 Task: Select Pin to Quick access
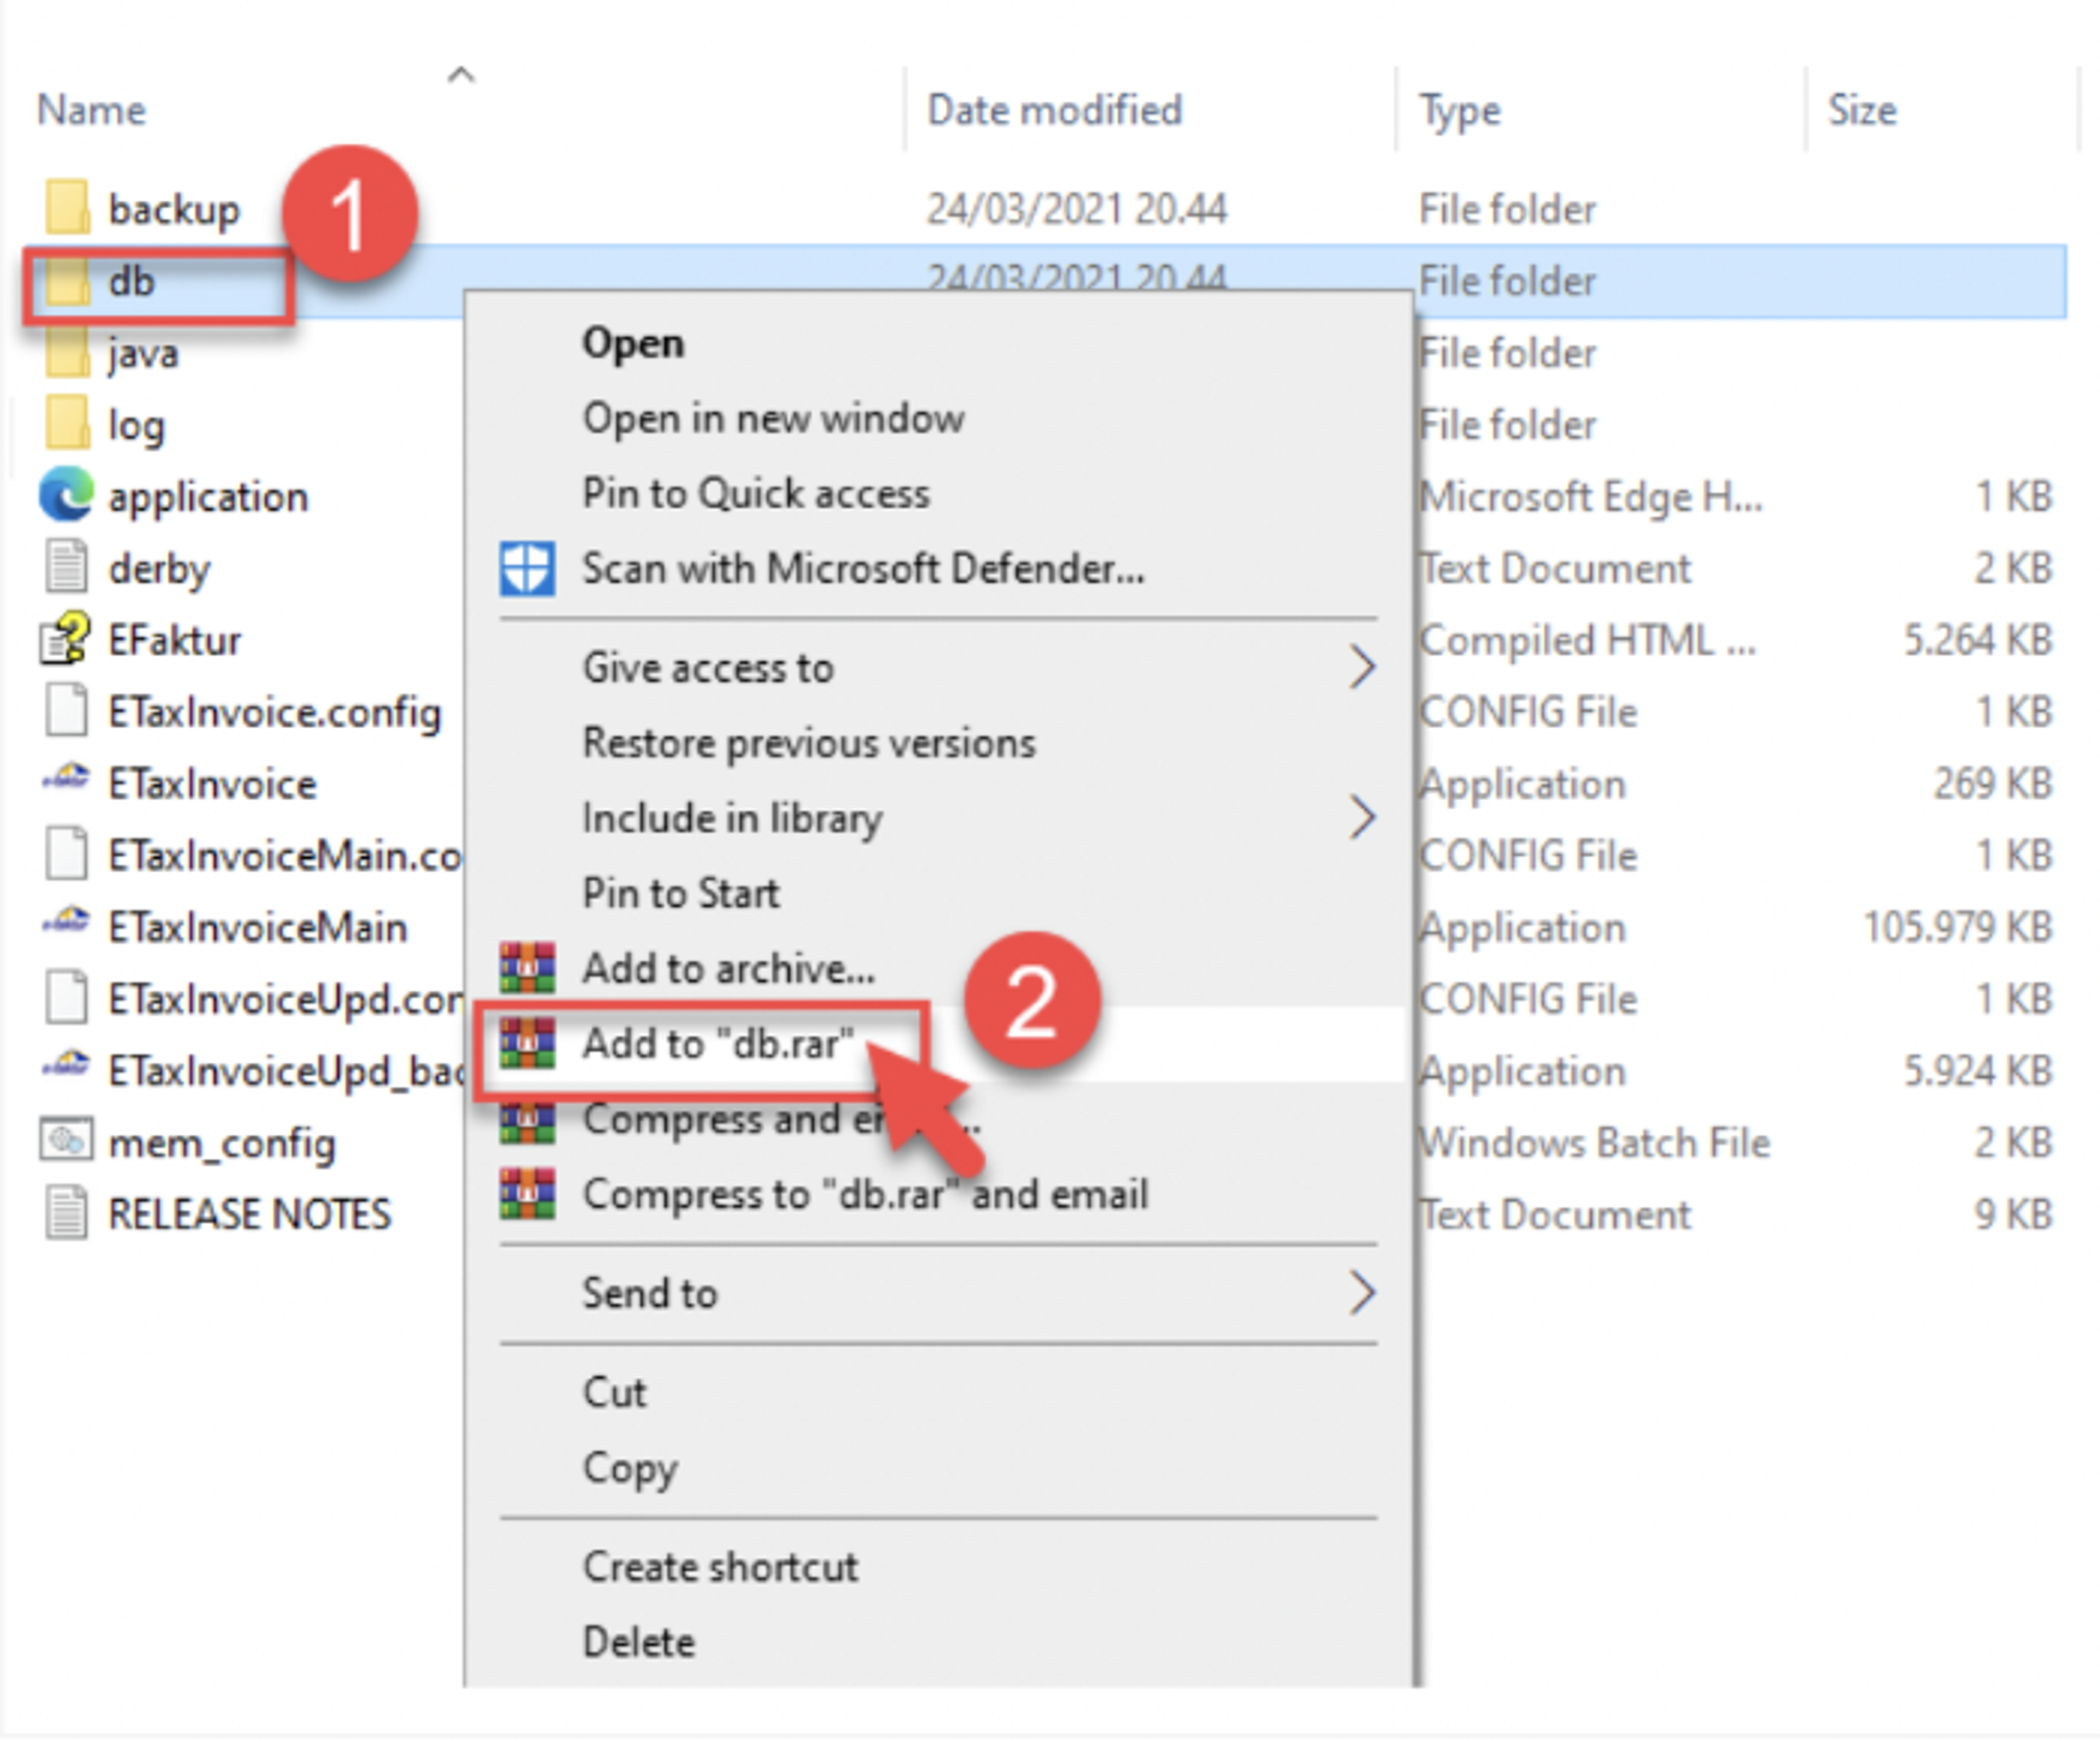[x=756, y=493]
